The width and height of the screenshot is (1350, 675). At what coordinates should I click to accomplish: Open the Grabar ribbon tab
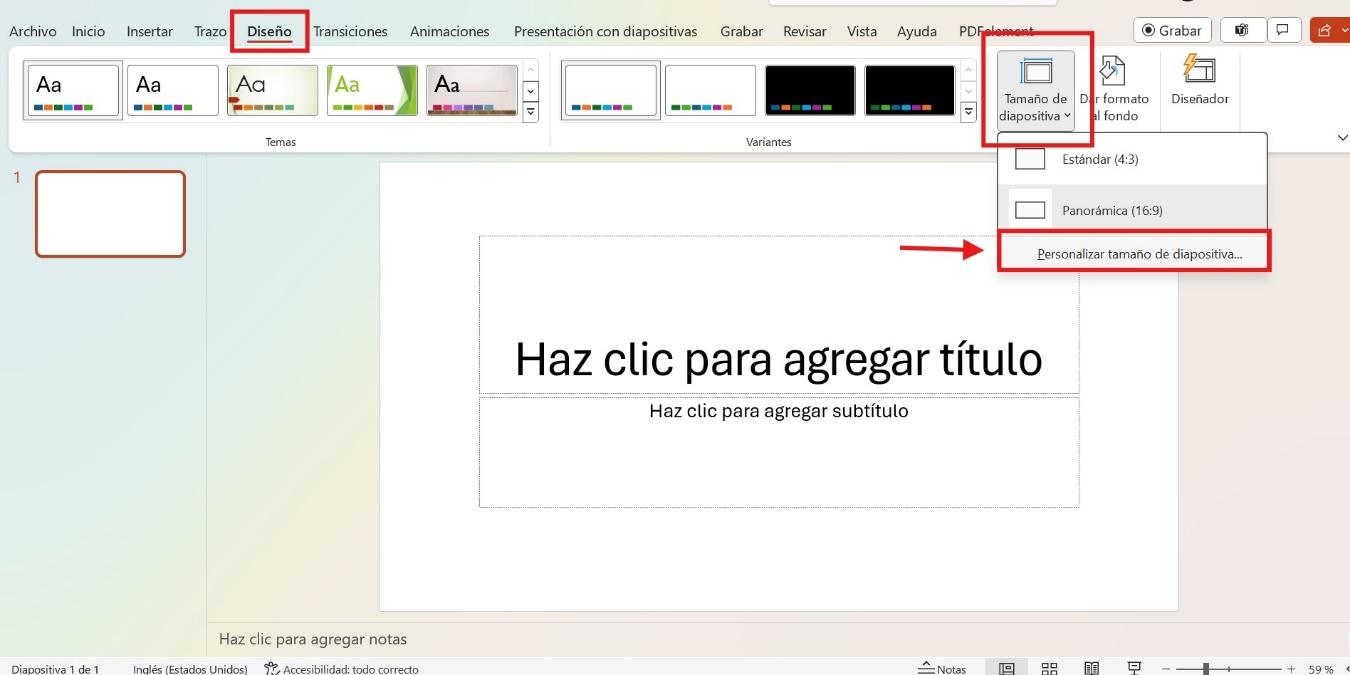pyautogui.click(x=741, y=31)
